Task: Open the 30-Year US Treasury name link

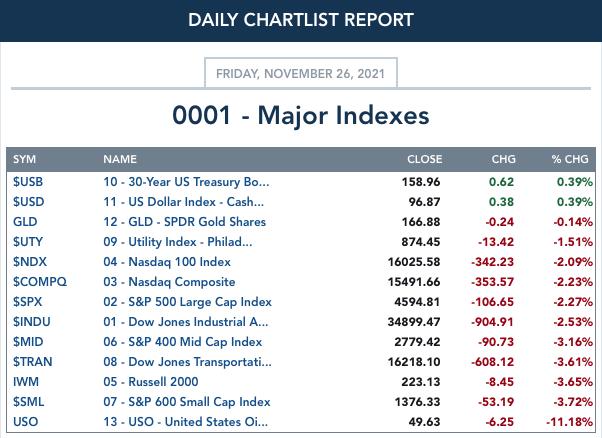Action: 186,182
